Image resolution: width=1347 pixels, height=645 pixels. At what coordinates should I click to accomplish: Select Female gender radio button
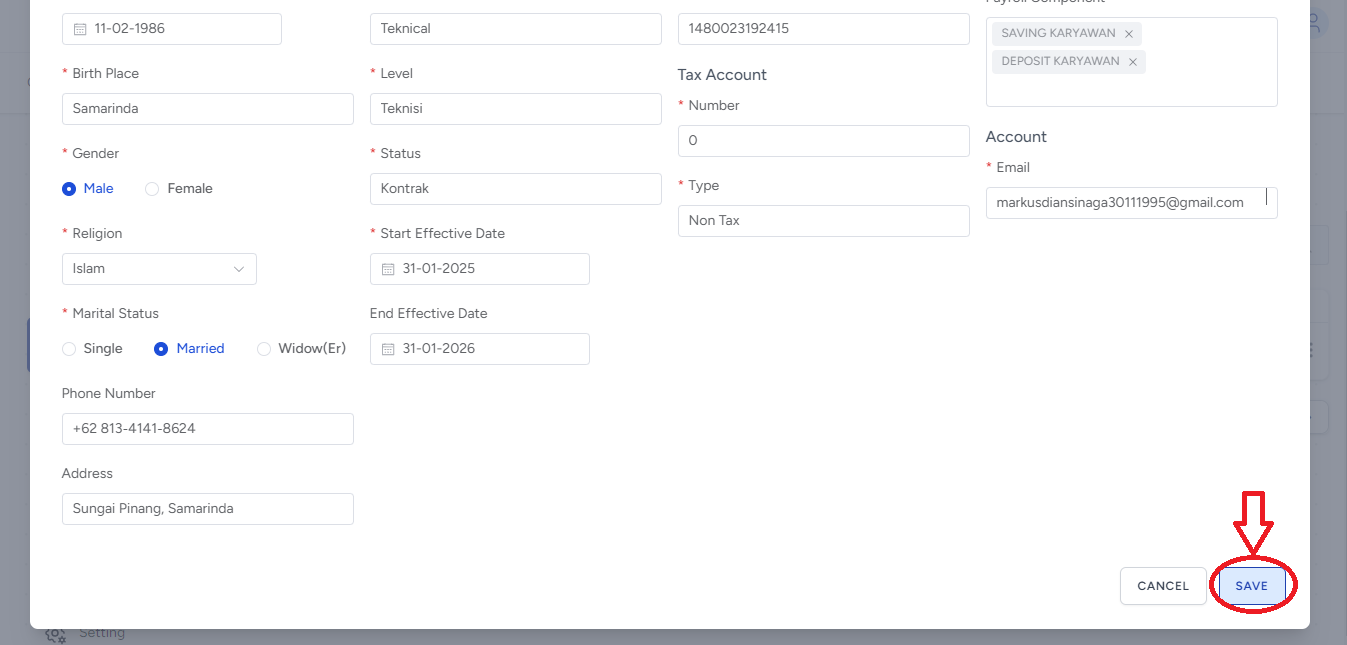coord(152,189)
